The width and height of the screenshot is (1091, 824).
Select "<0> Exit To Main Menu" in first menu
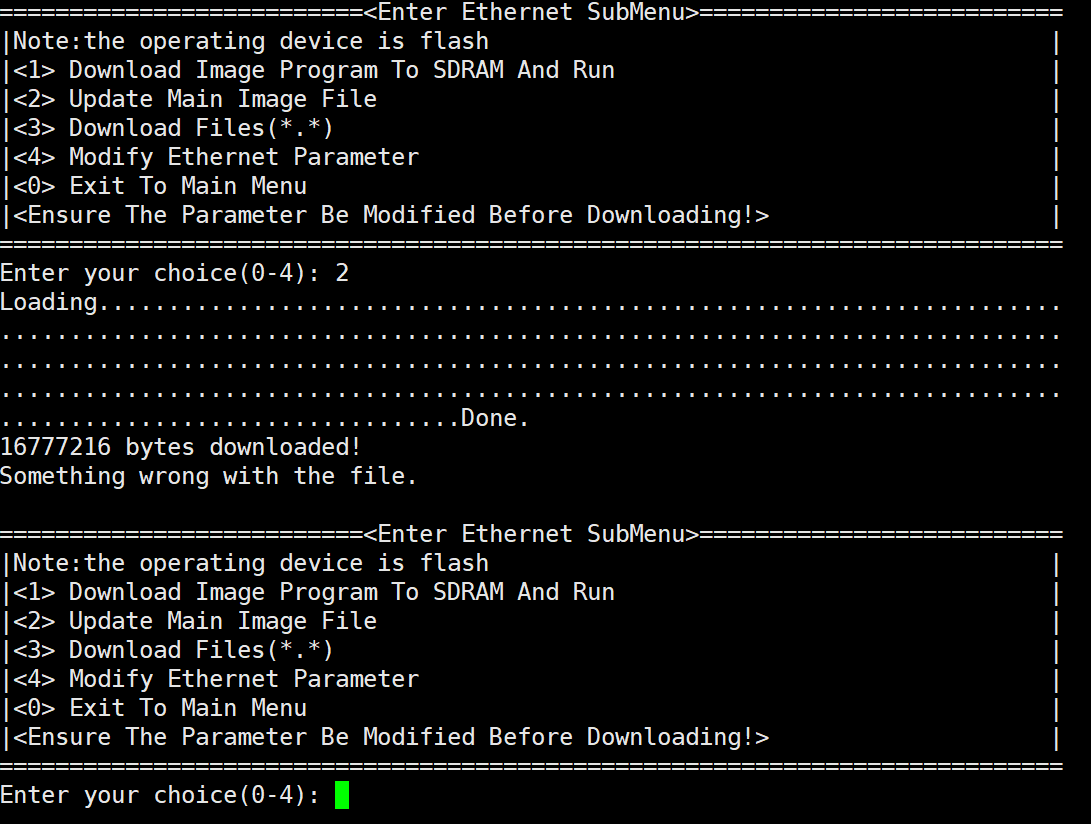coord(159,186)
